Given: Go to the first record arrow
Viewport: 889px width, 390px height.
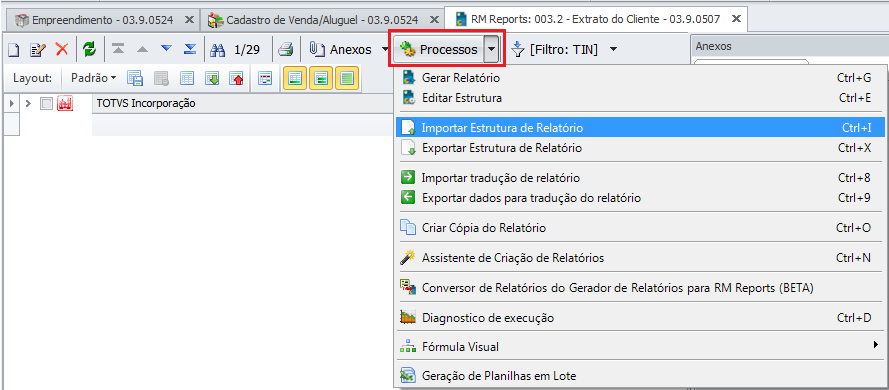Looking at the screenshot, I should point(118,49).
